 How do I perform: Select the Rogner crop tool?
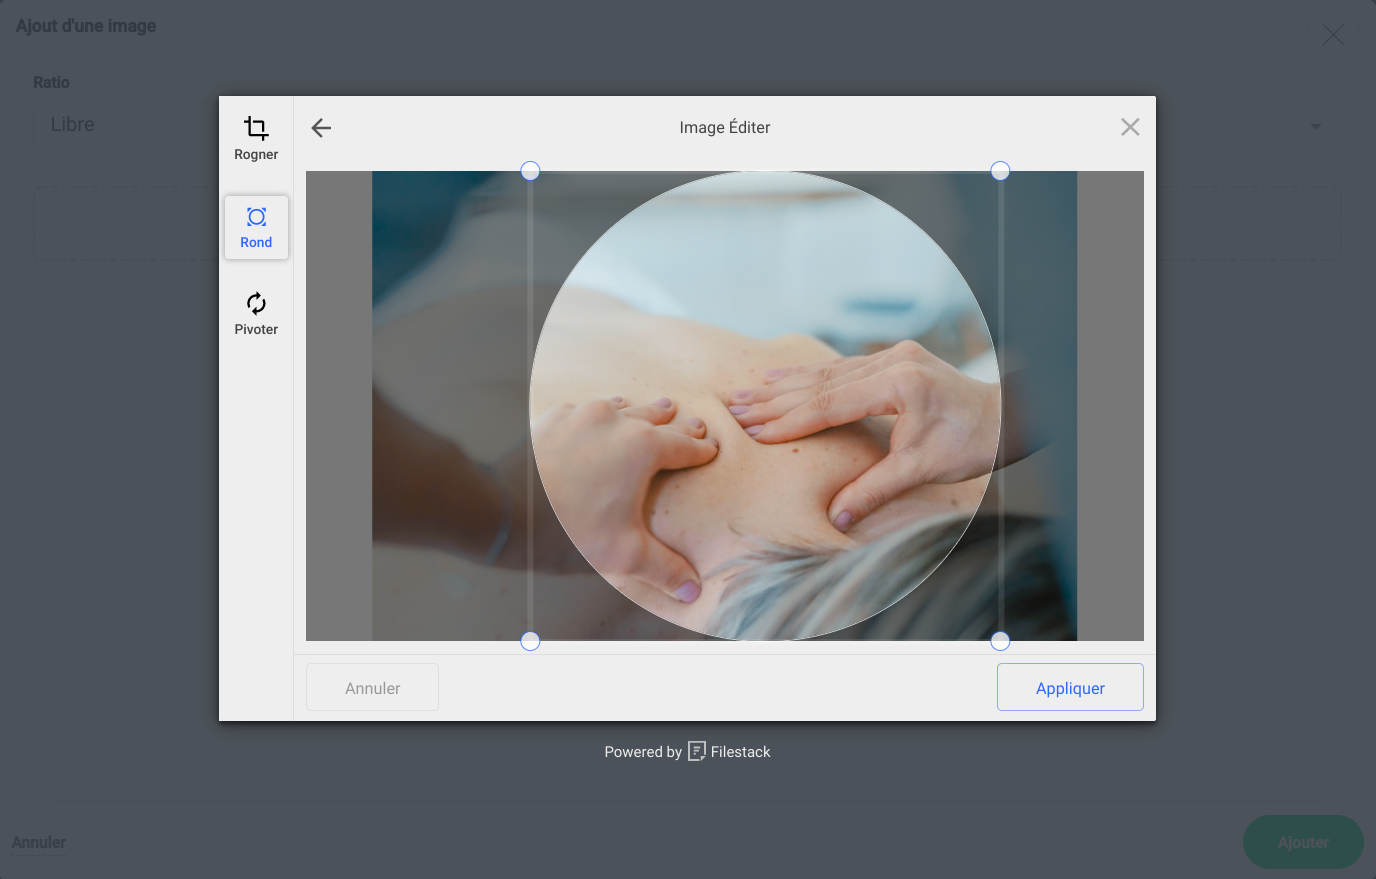point(256,139)
